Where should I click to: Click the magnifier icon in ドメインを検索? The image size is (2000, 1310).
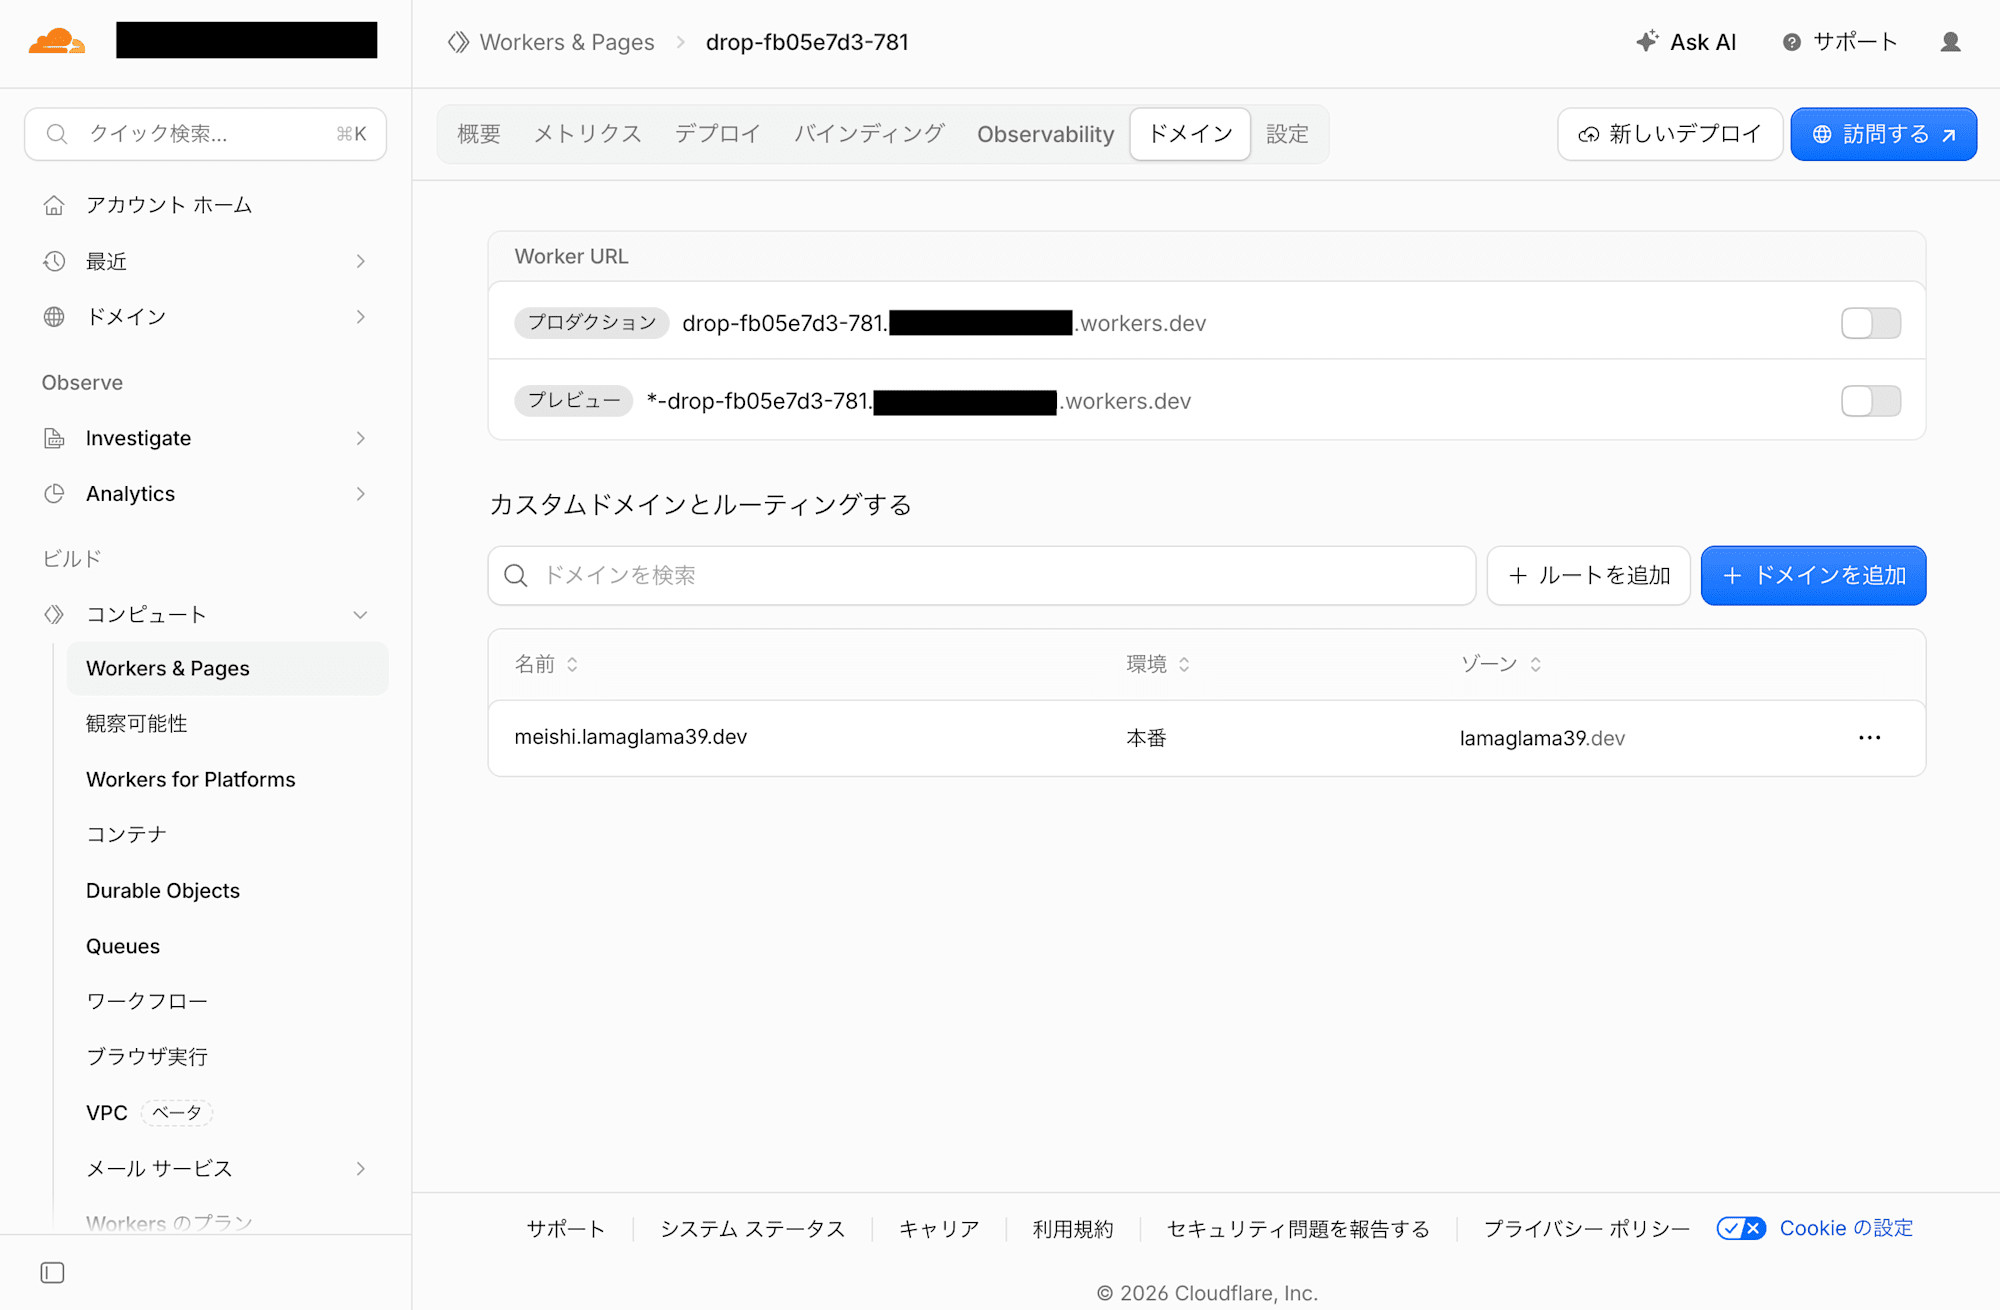(x=516, y=575)
